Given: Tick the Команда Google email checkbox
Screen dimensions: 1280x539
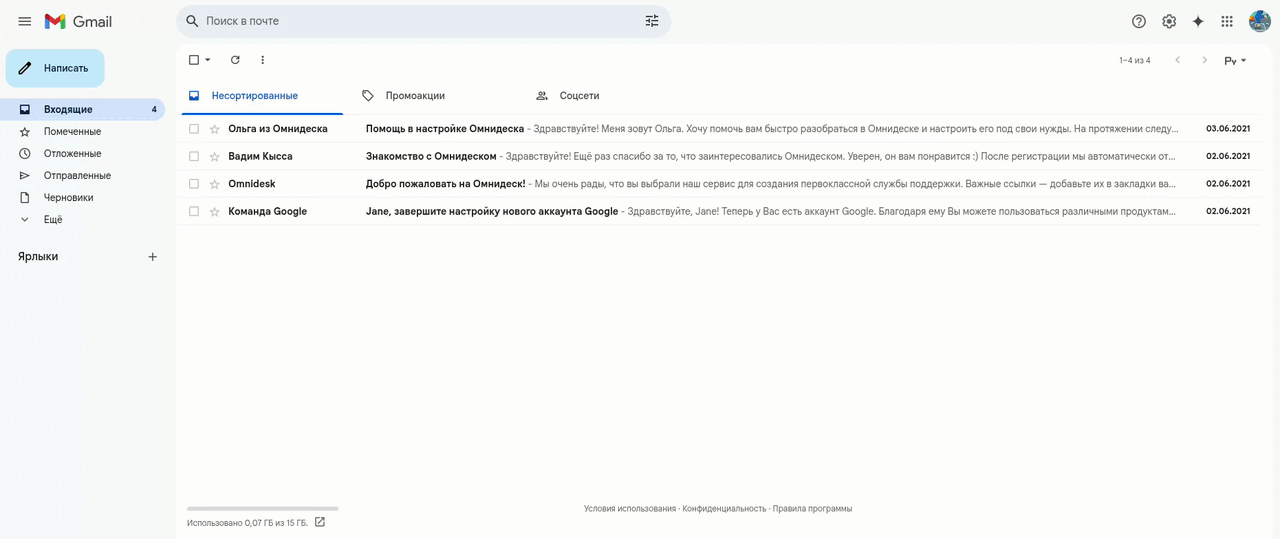Looking at the screenshot, I should 194,212.
